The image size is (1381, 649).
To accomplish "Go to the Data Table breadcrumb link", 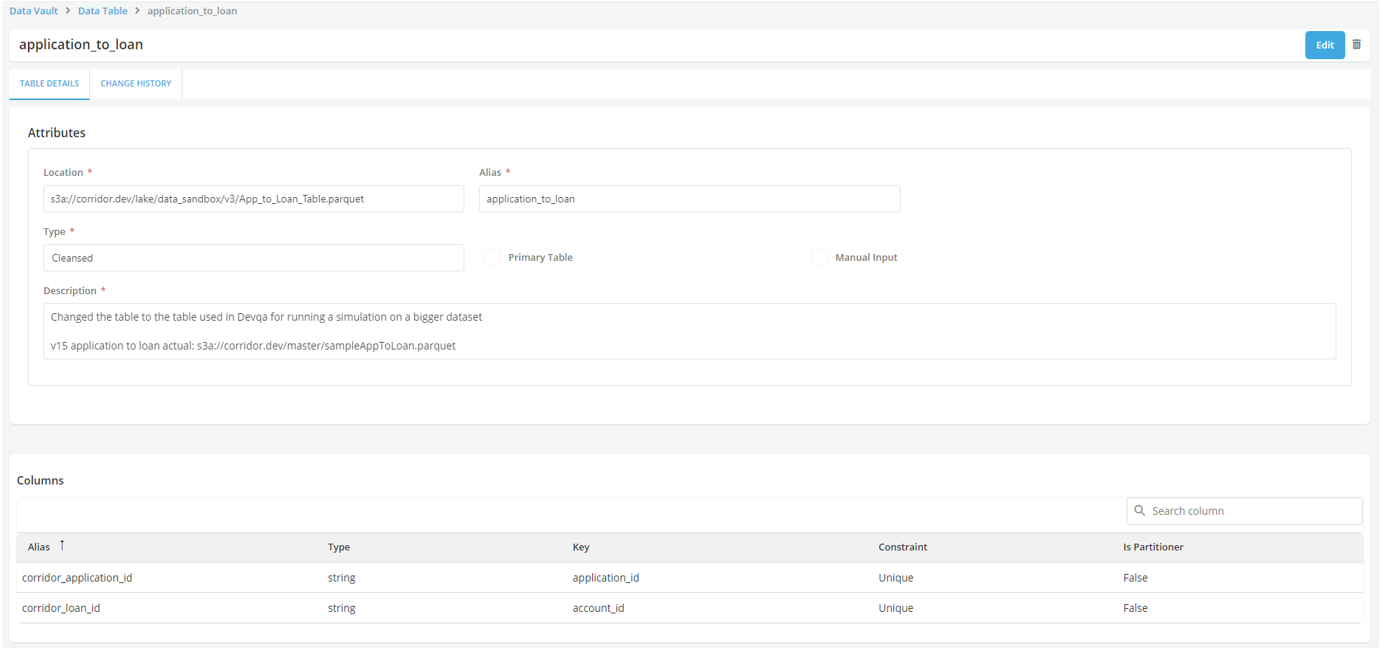I will click(102, 11).
